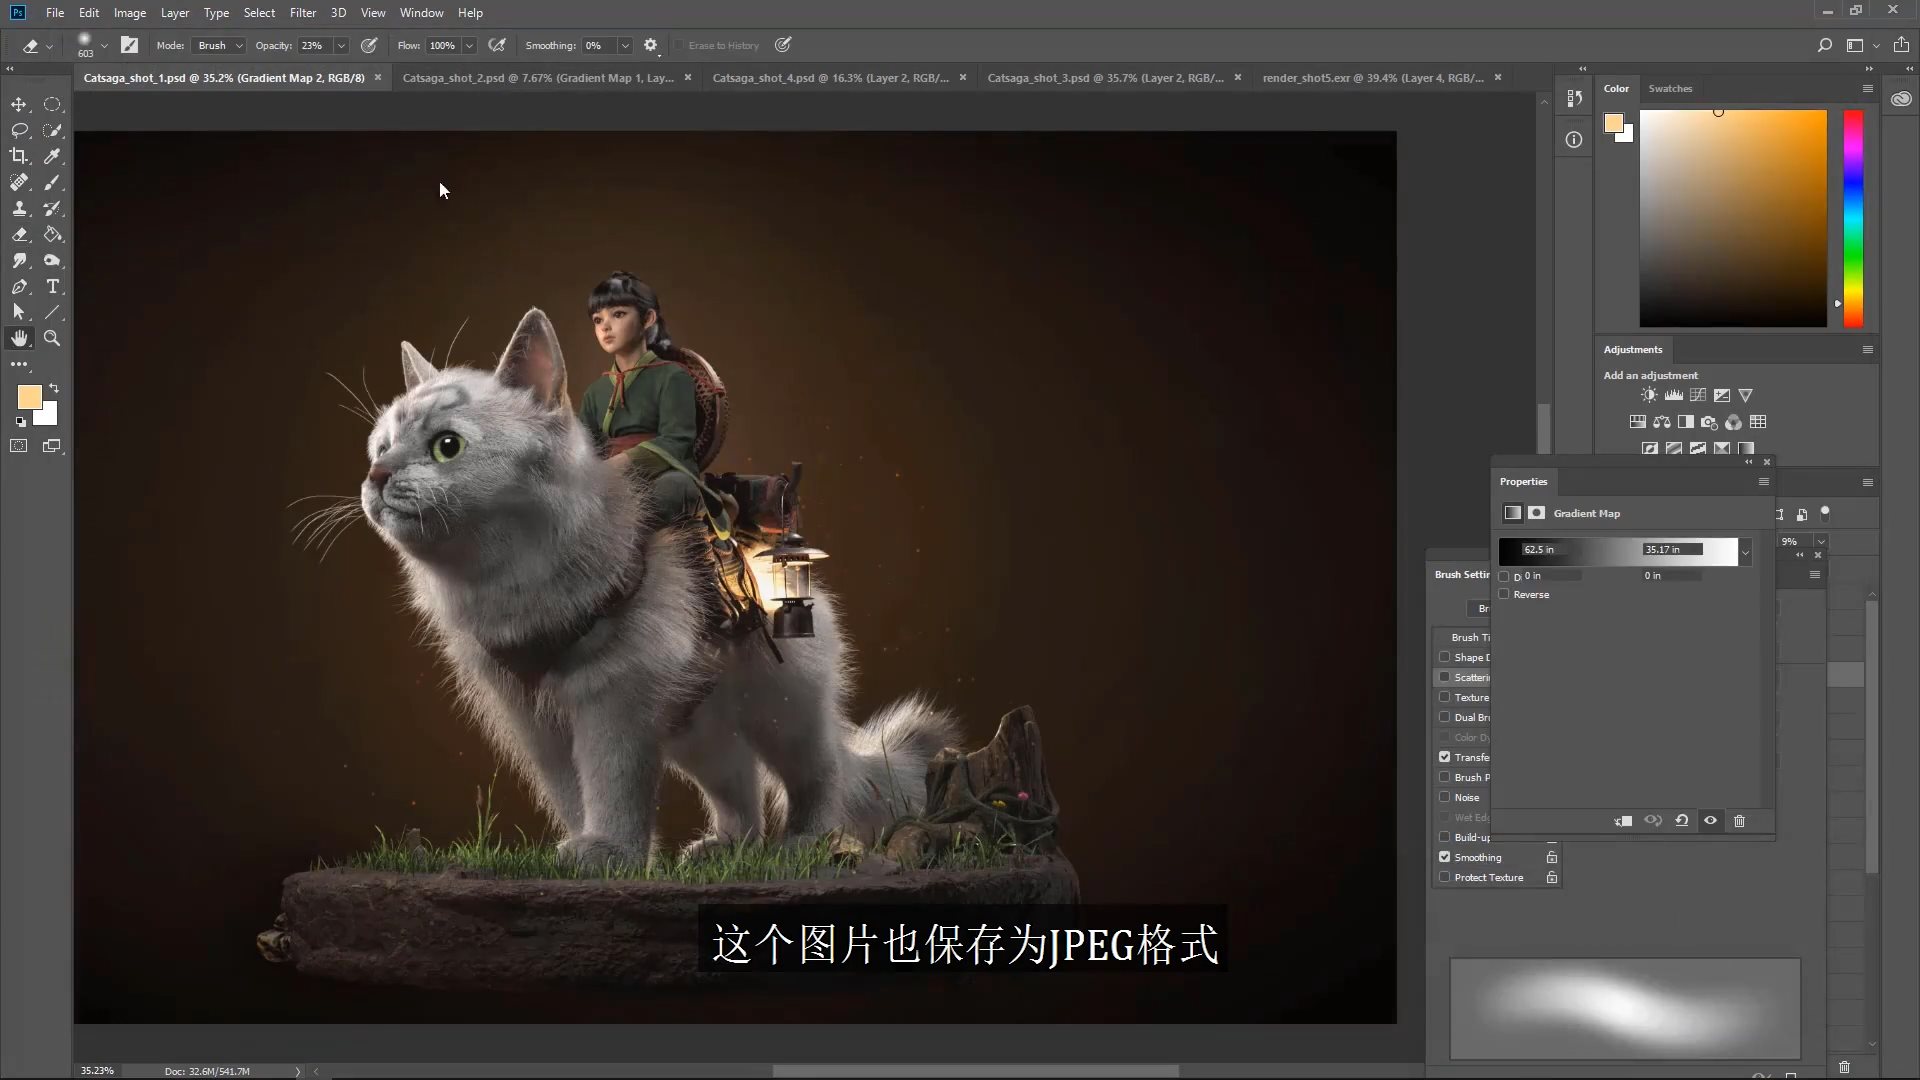
Task: Open the Smoothing options gear
Action: [651, 45]
